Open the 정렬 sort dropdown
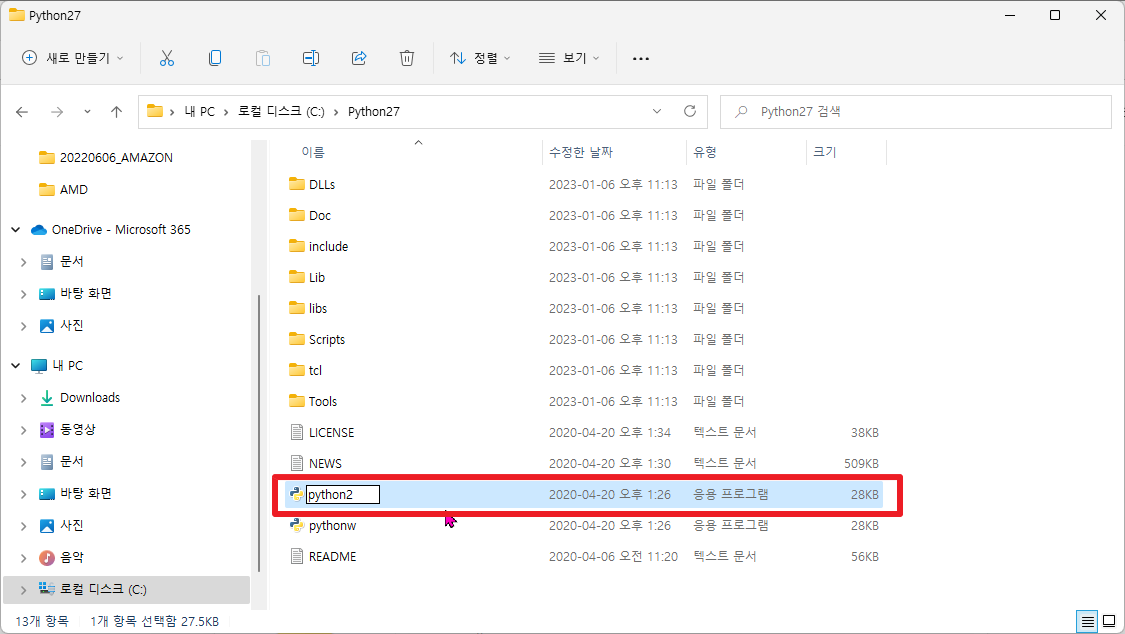The width and height of the screenshot is (1125, 634). pos(480,58)
